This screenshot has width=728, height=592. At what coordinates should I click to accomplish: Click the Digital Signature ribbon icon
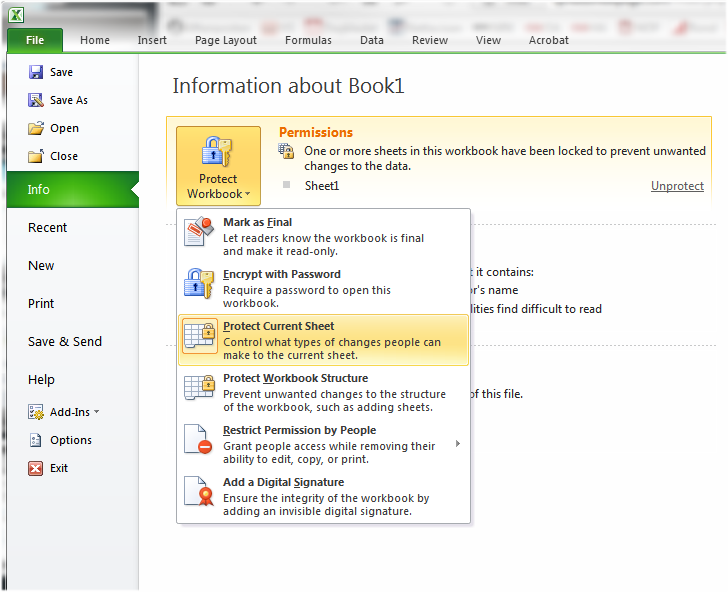coord(199,491)
